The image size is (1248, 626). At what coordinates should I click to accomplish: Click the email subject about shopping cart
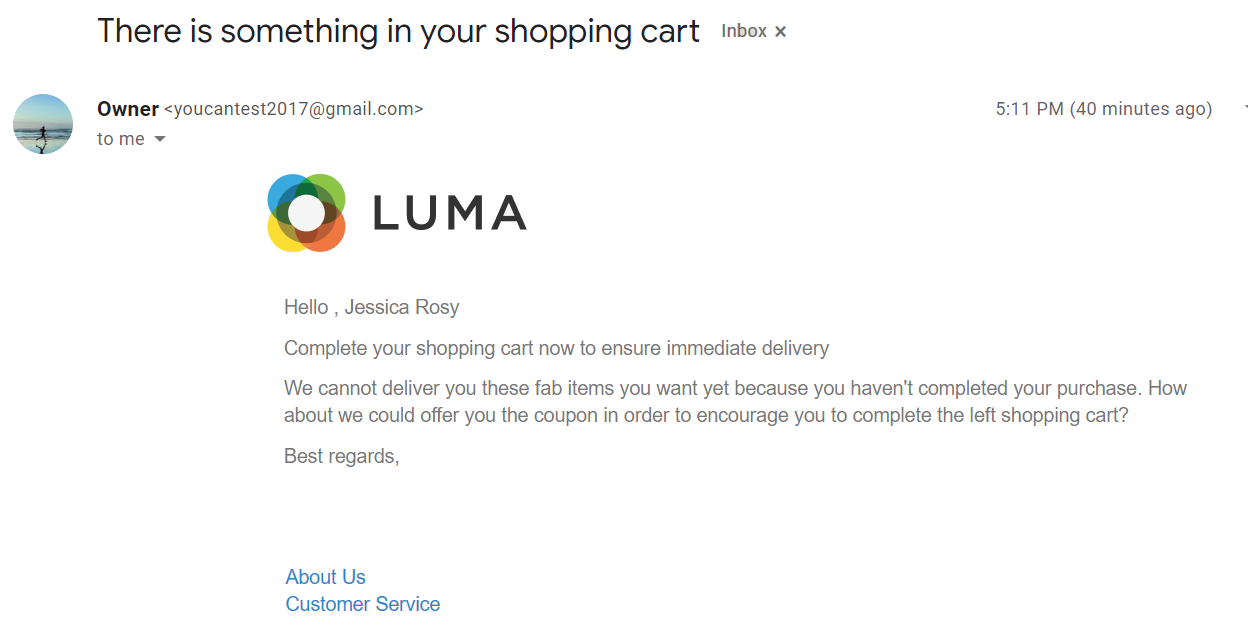(398, 31)
